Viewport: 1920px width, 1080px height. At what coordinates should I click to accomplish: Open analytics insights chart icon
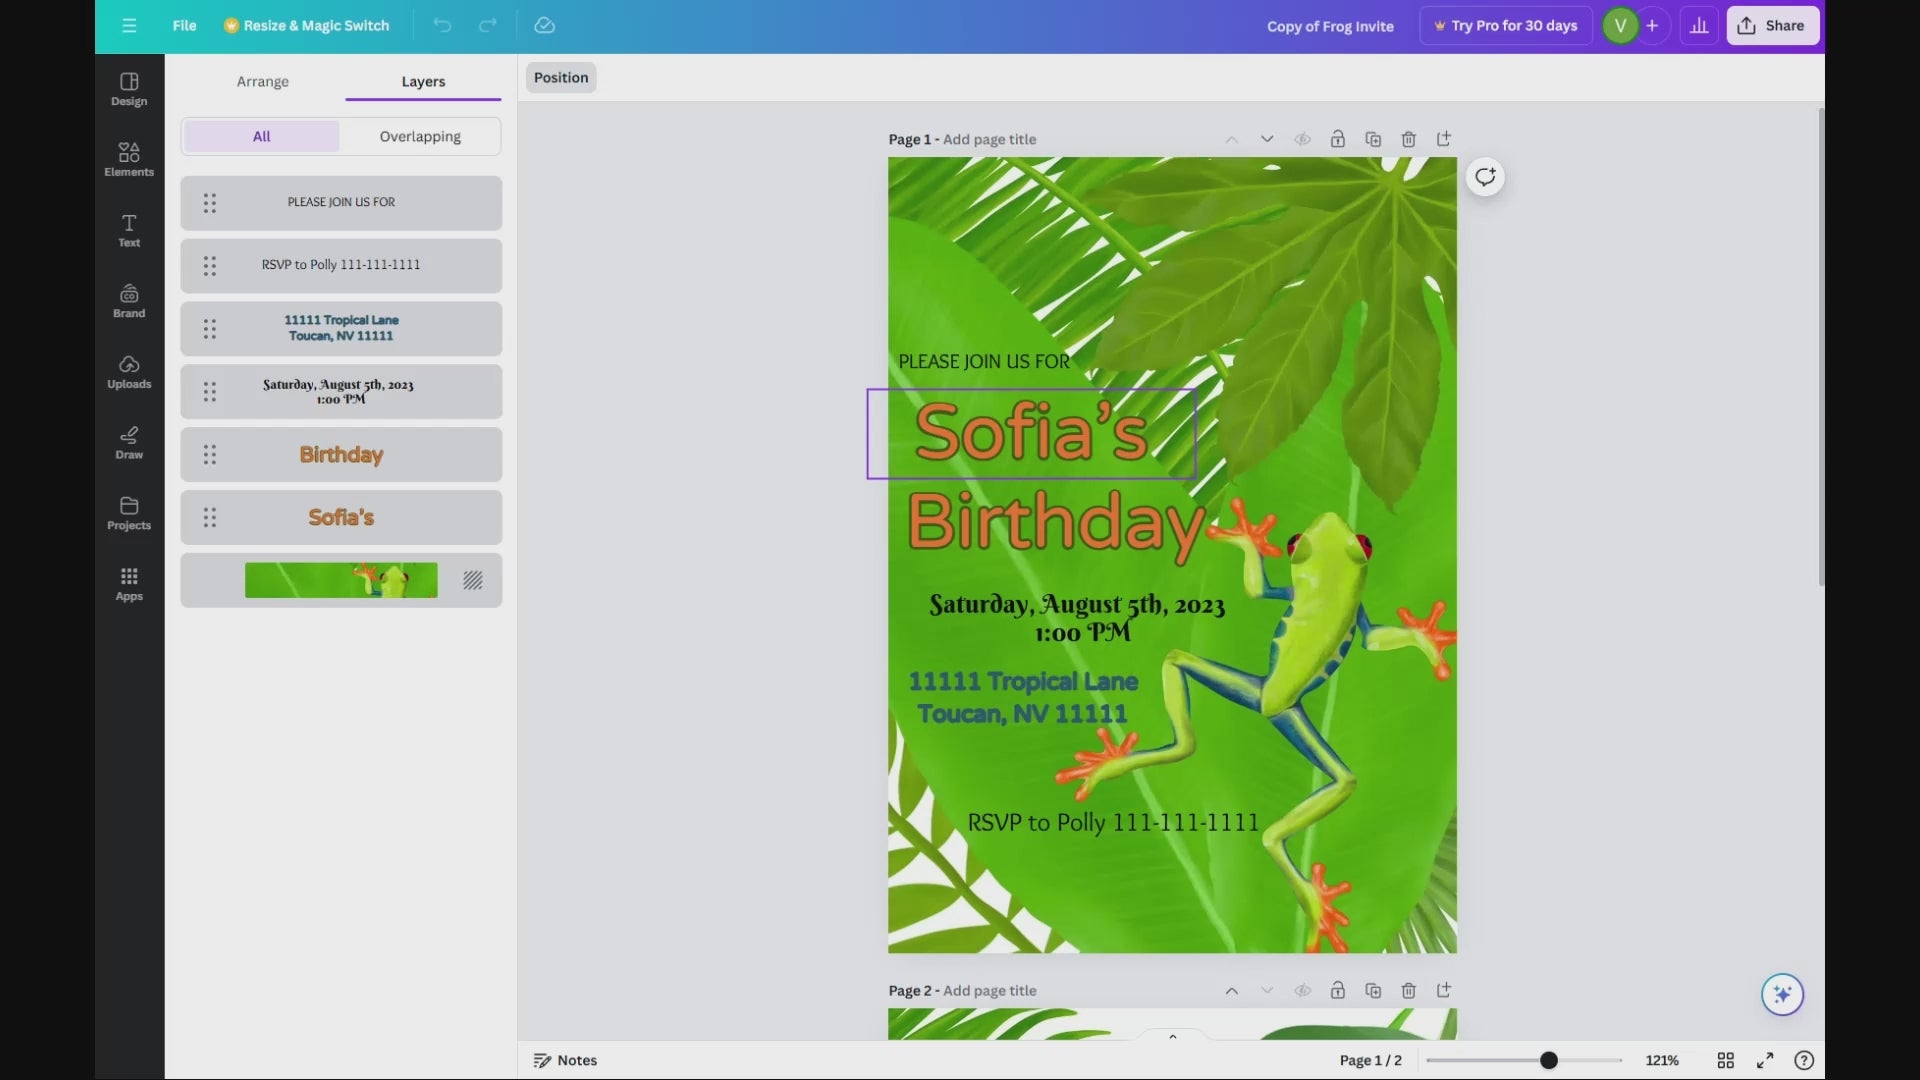pyautogui.click(x=1699, y=26)
